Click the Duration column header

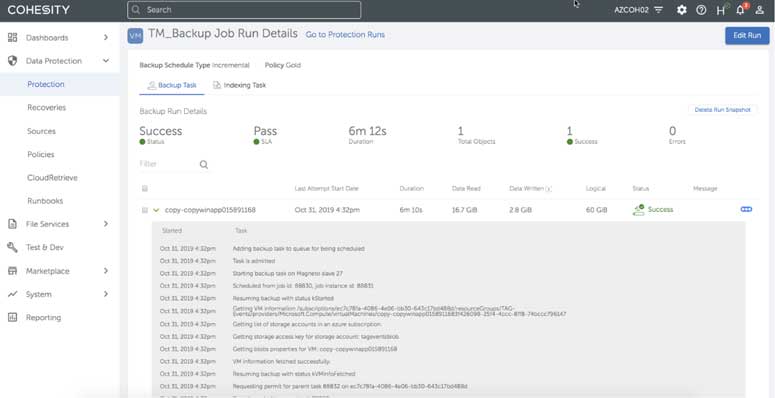(411, 188)
